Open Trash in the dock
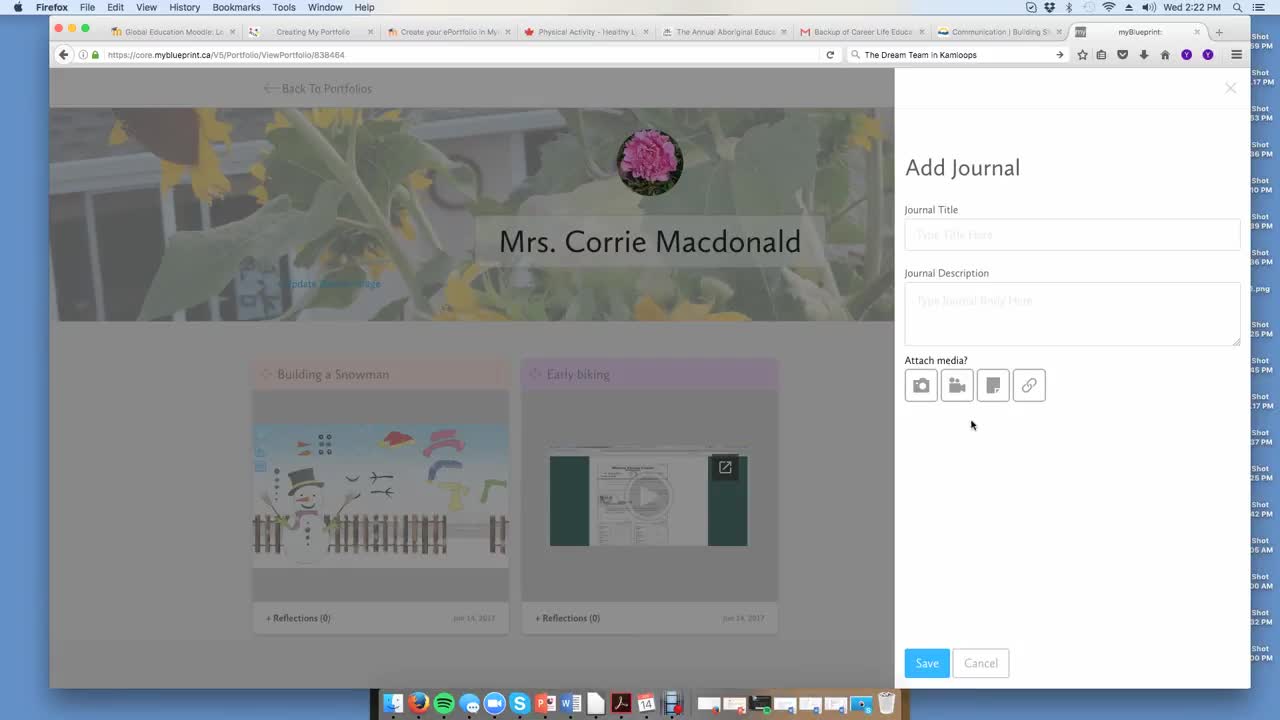This screenshot has width=1280, height=720. [886, 704]
